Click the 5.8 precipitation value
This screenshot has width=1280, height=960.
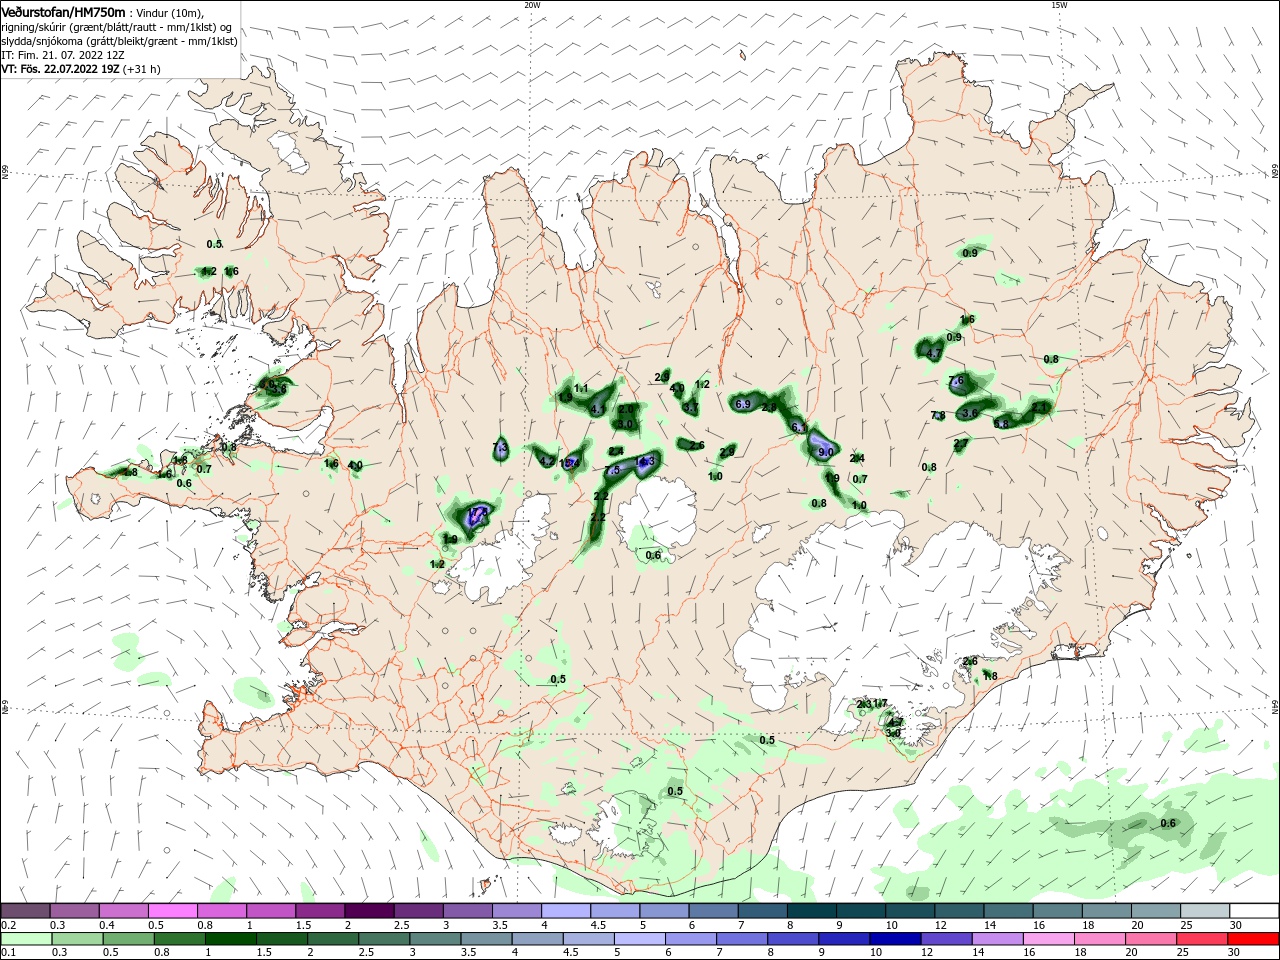tap(1001, 424)
